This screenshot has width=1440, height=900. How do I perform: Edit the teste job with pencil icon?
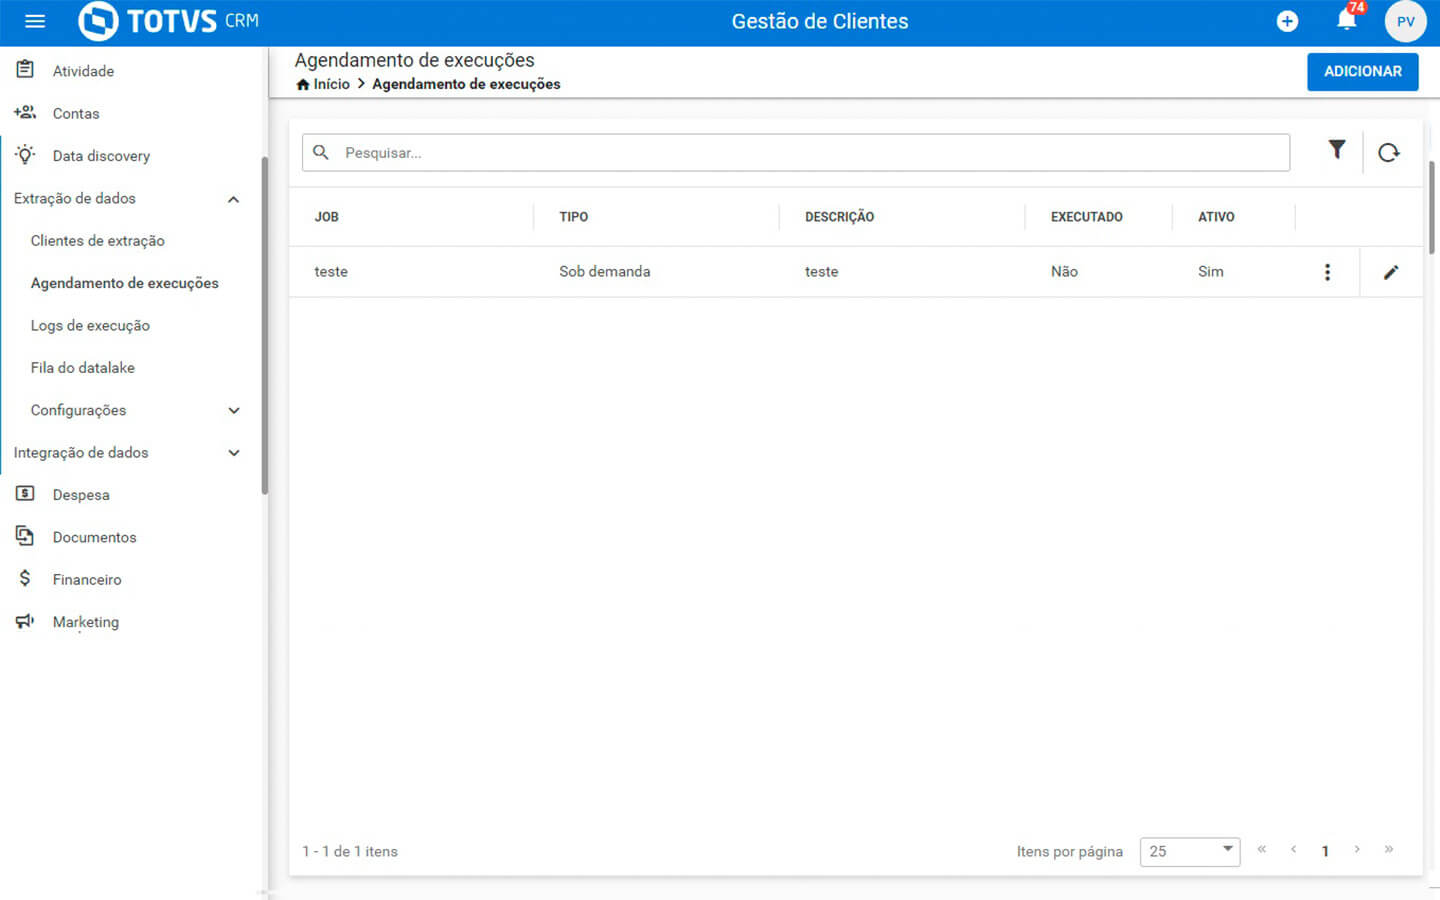click(1390, 272)
